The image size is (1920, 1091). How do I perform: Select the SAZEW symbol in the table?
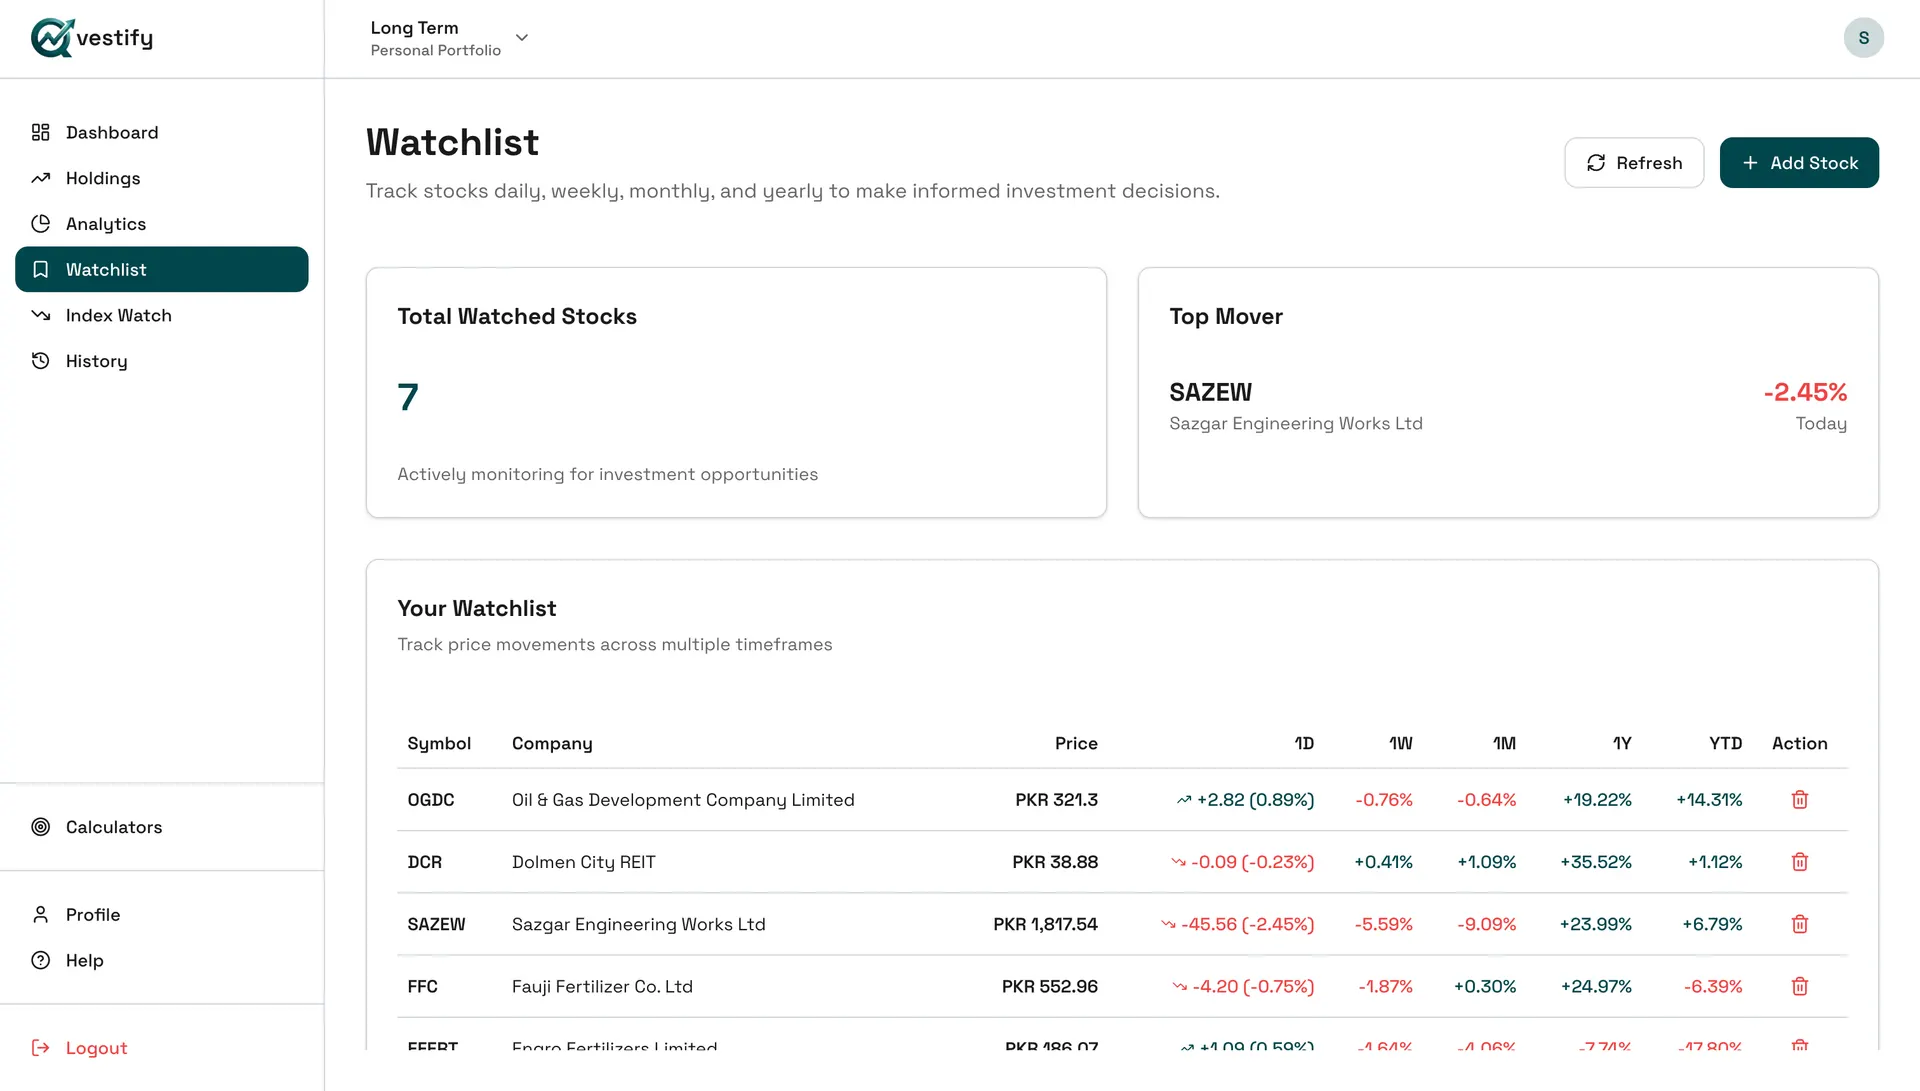(x=437, y=924)
